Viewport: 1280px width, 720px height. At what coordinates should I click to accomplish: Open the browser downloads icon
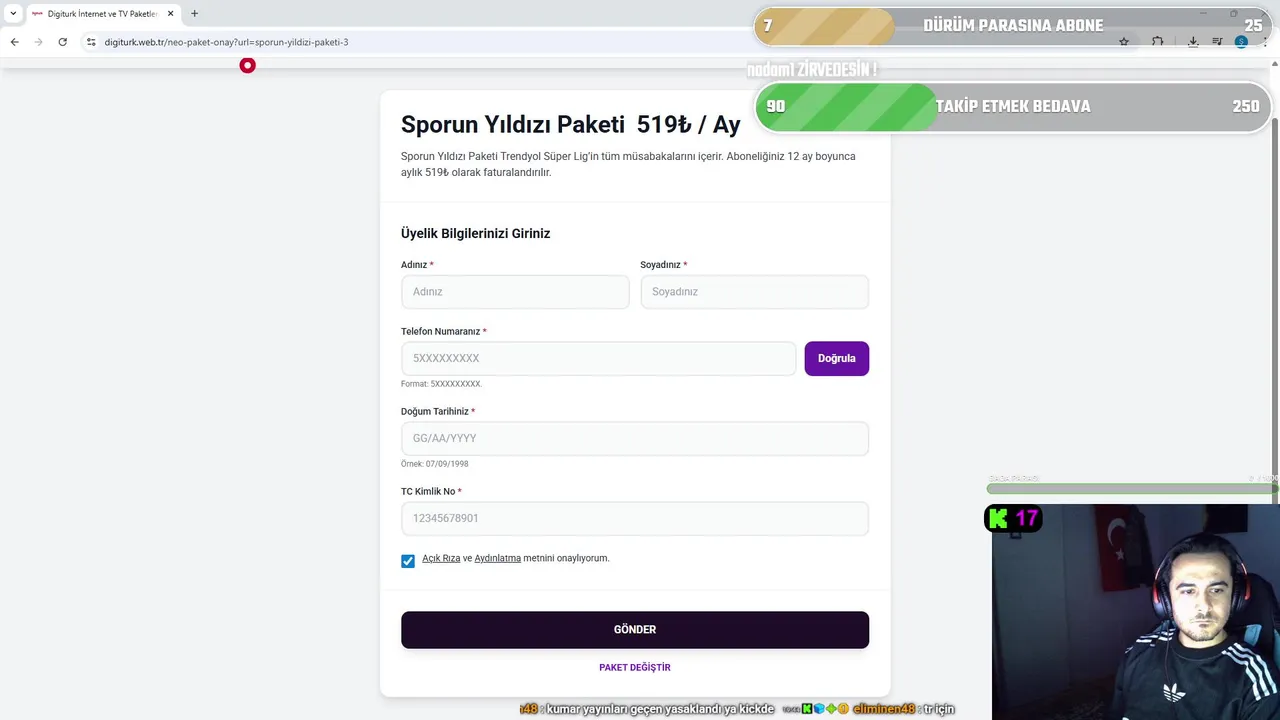pyautogui.click(x=1193, y=42)
